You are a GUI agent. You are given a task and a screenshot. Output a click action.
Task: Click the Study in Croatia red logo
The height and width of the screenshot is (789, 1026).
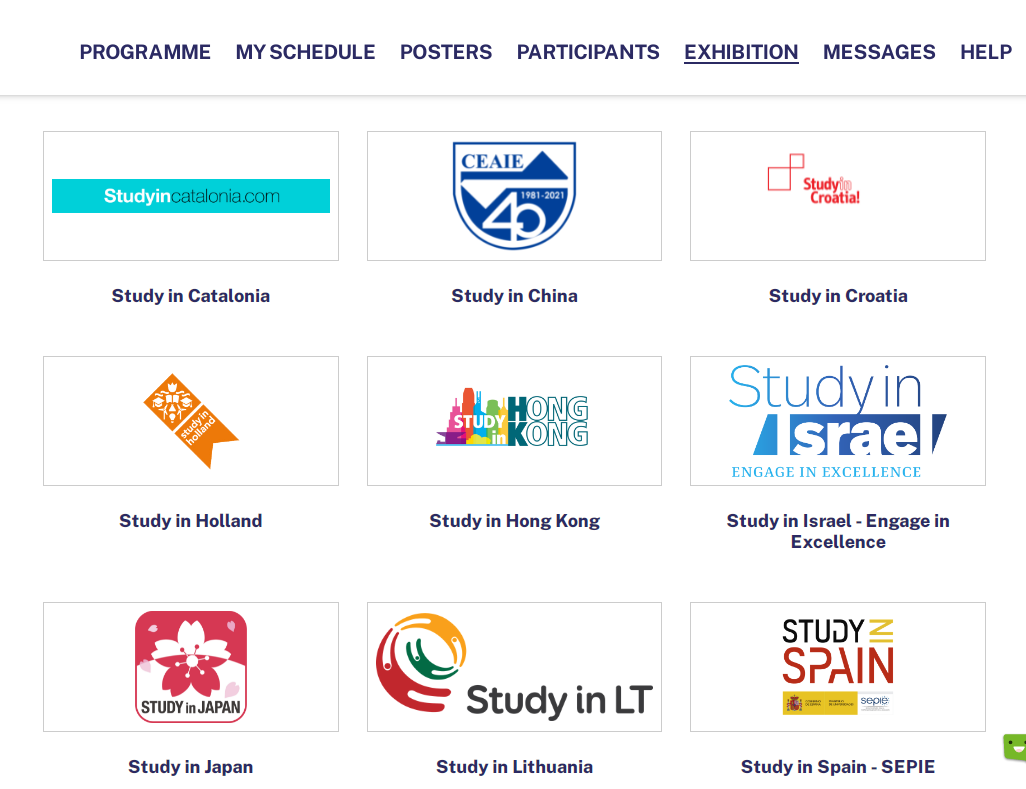point(813,180)
